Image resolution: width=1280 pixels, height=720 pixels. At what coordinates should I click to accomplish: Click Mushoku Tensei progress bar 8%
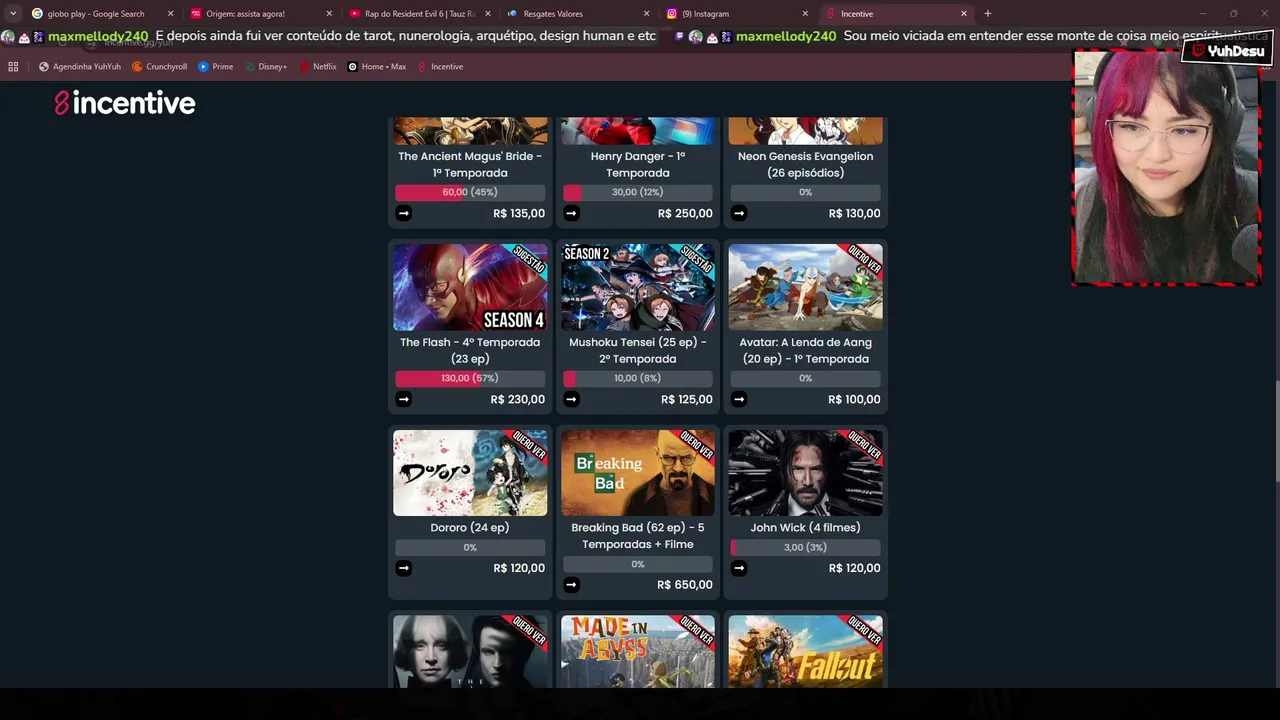(638, 378)
